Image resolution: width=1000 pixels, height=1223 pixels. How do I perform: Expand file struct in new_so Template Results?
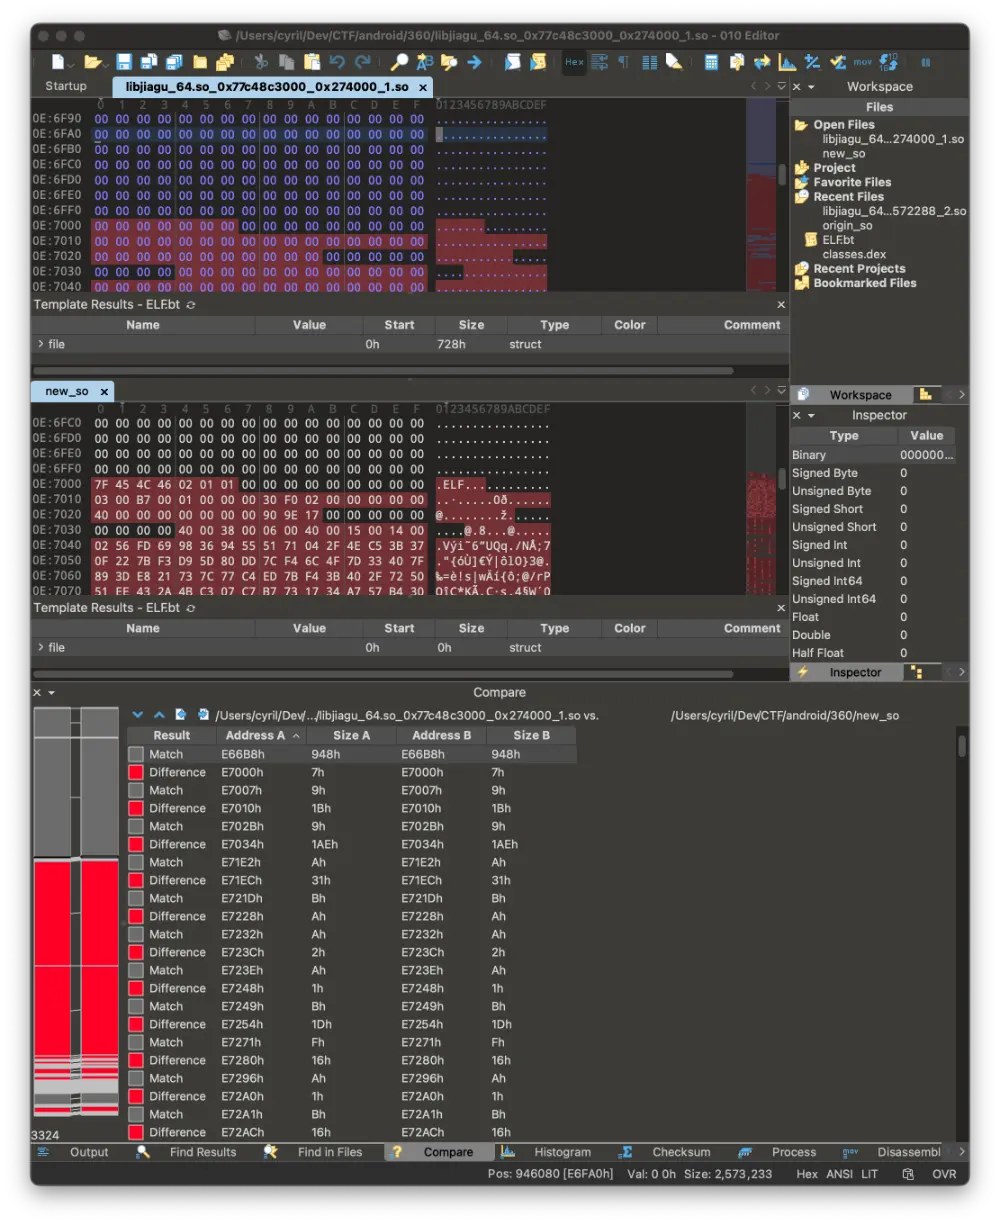point(40,648)
